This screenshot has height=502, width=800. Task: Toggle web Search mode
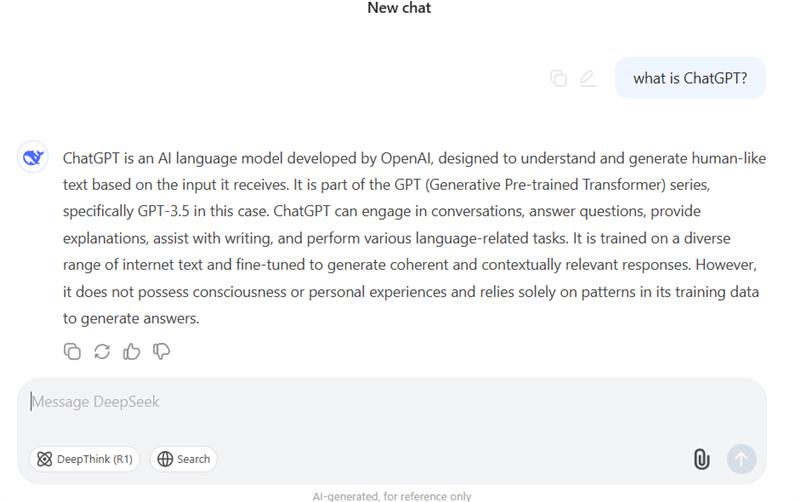click(x=184, y=459)
